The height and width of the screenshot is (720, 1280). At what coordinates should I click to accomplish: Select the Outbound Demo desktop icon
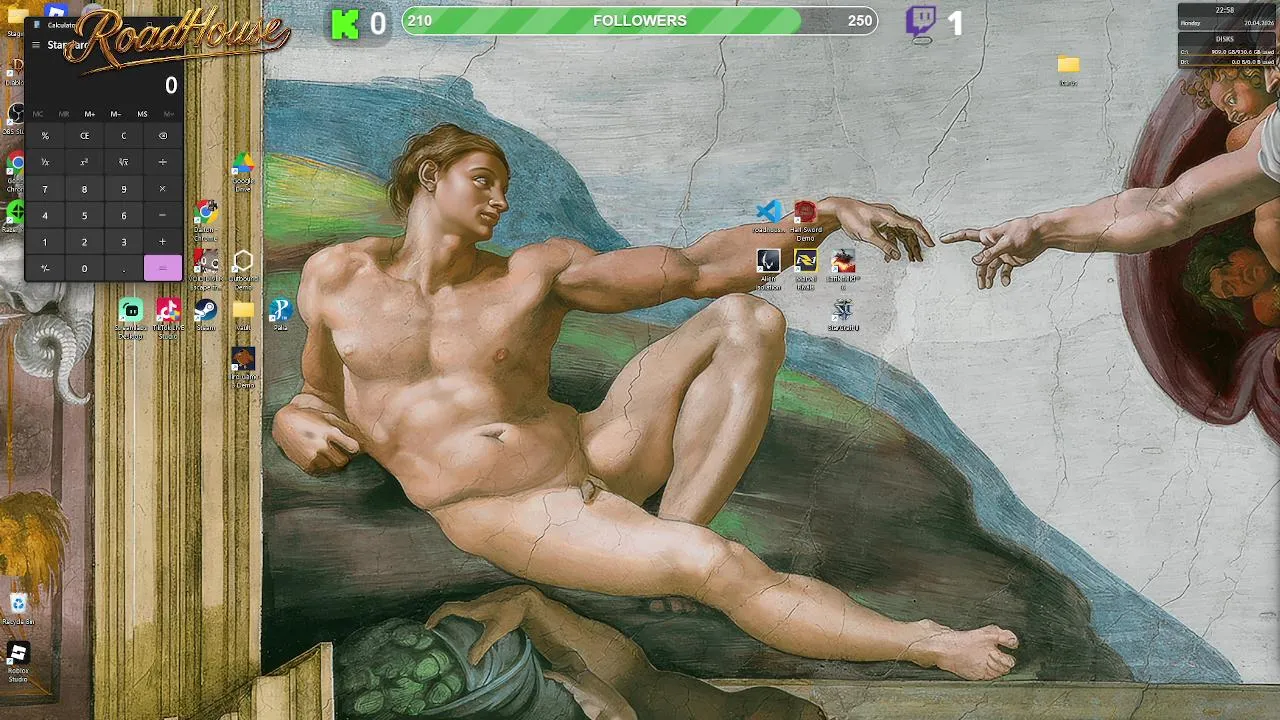[x=243, y=269]
